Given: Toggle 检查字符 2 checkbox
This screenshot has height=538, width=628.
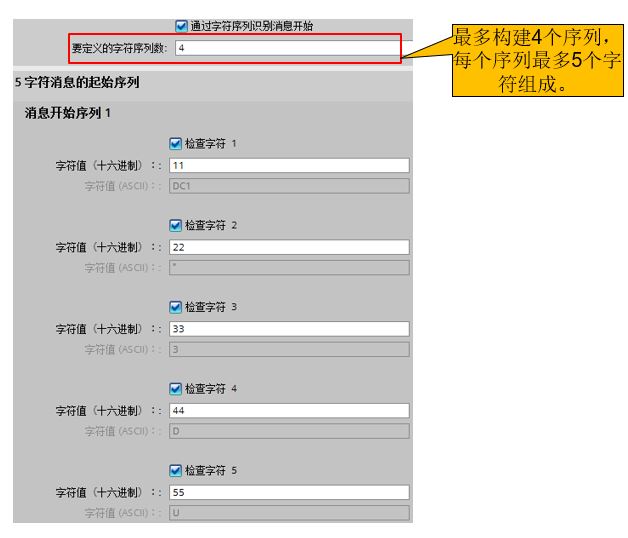Looking at the screenshot, I should (x=176, y=225).
